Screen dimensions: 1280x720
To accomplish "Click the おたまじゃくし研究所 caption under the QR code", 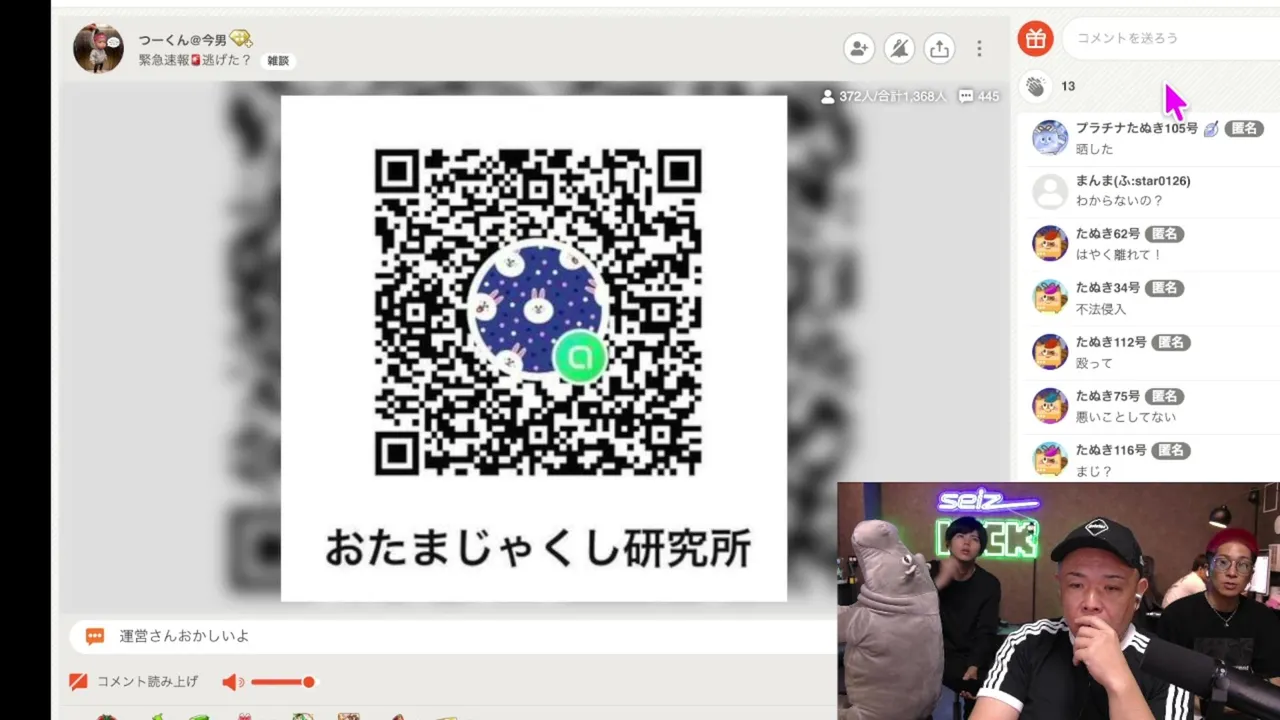I will point(538,548).
